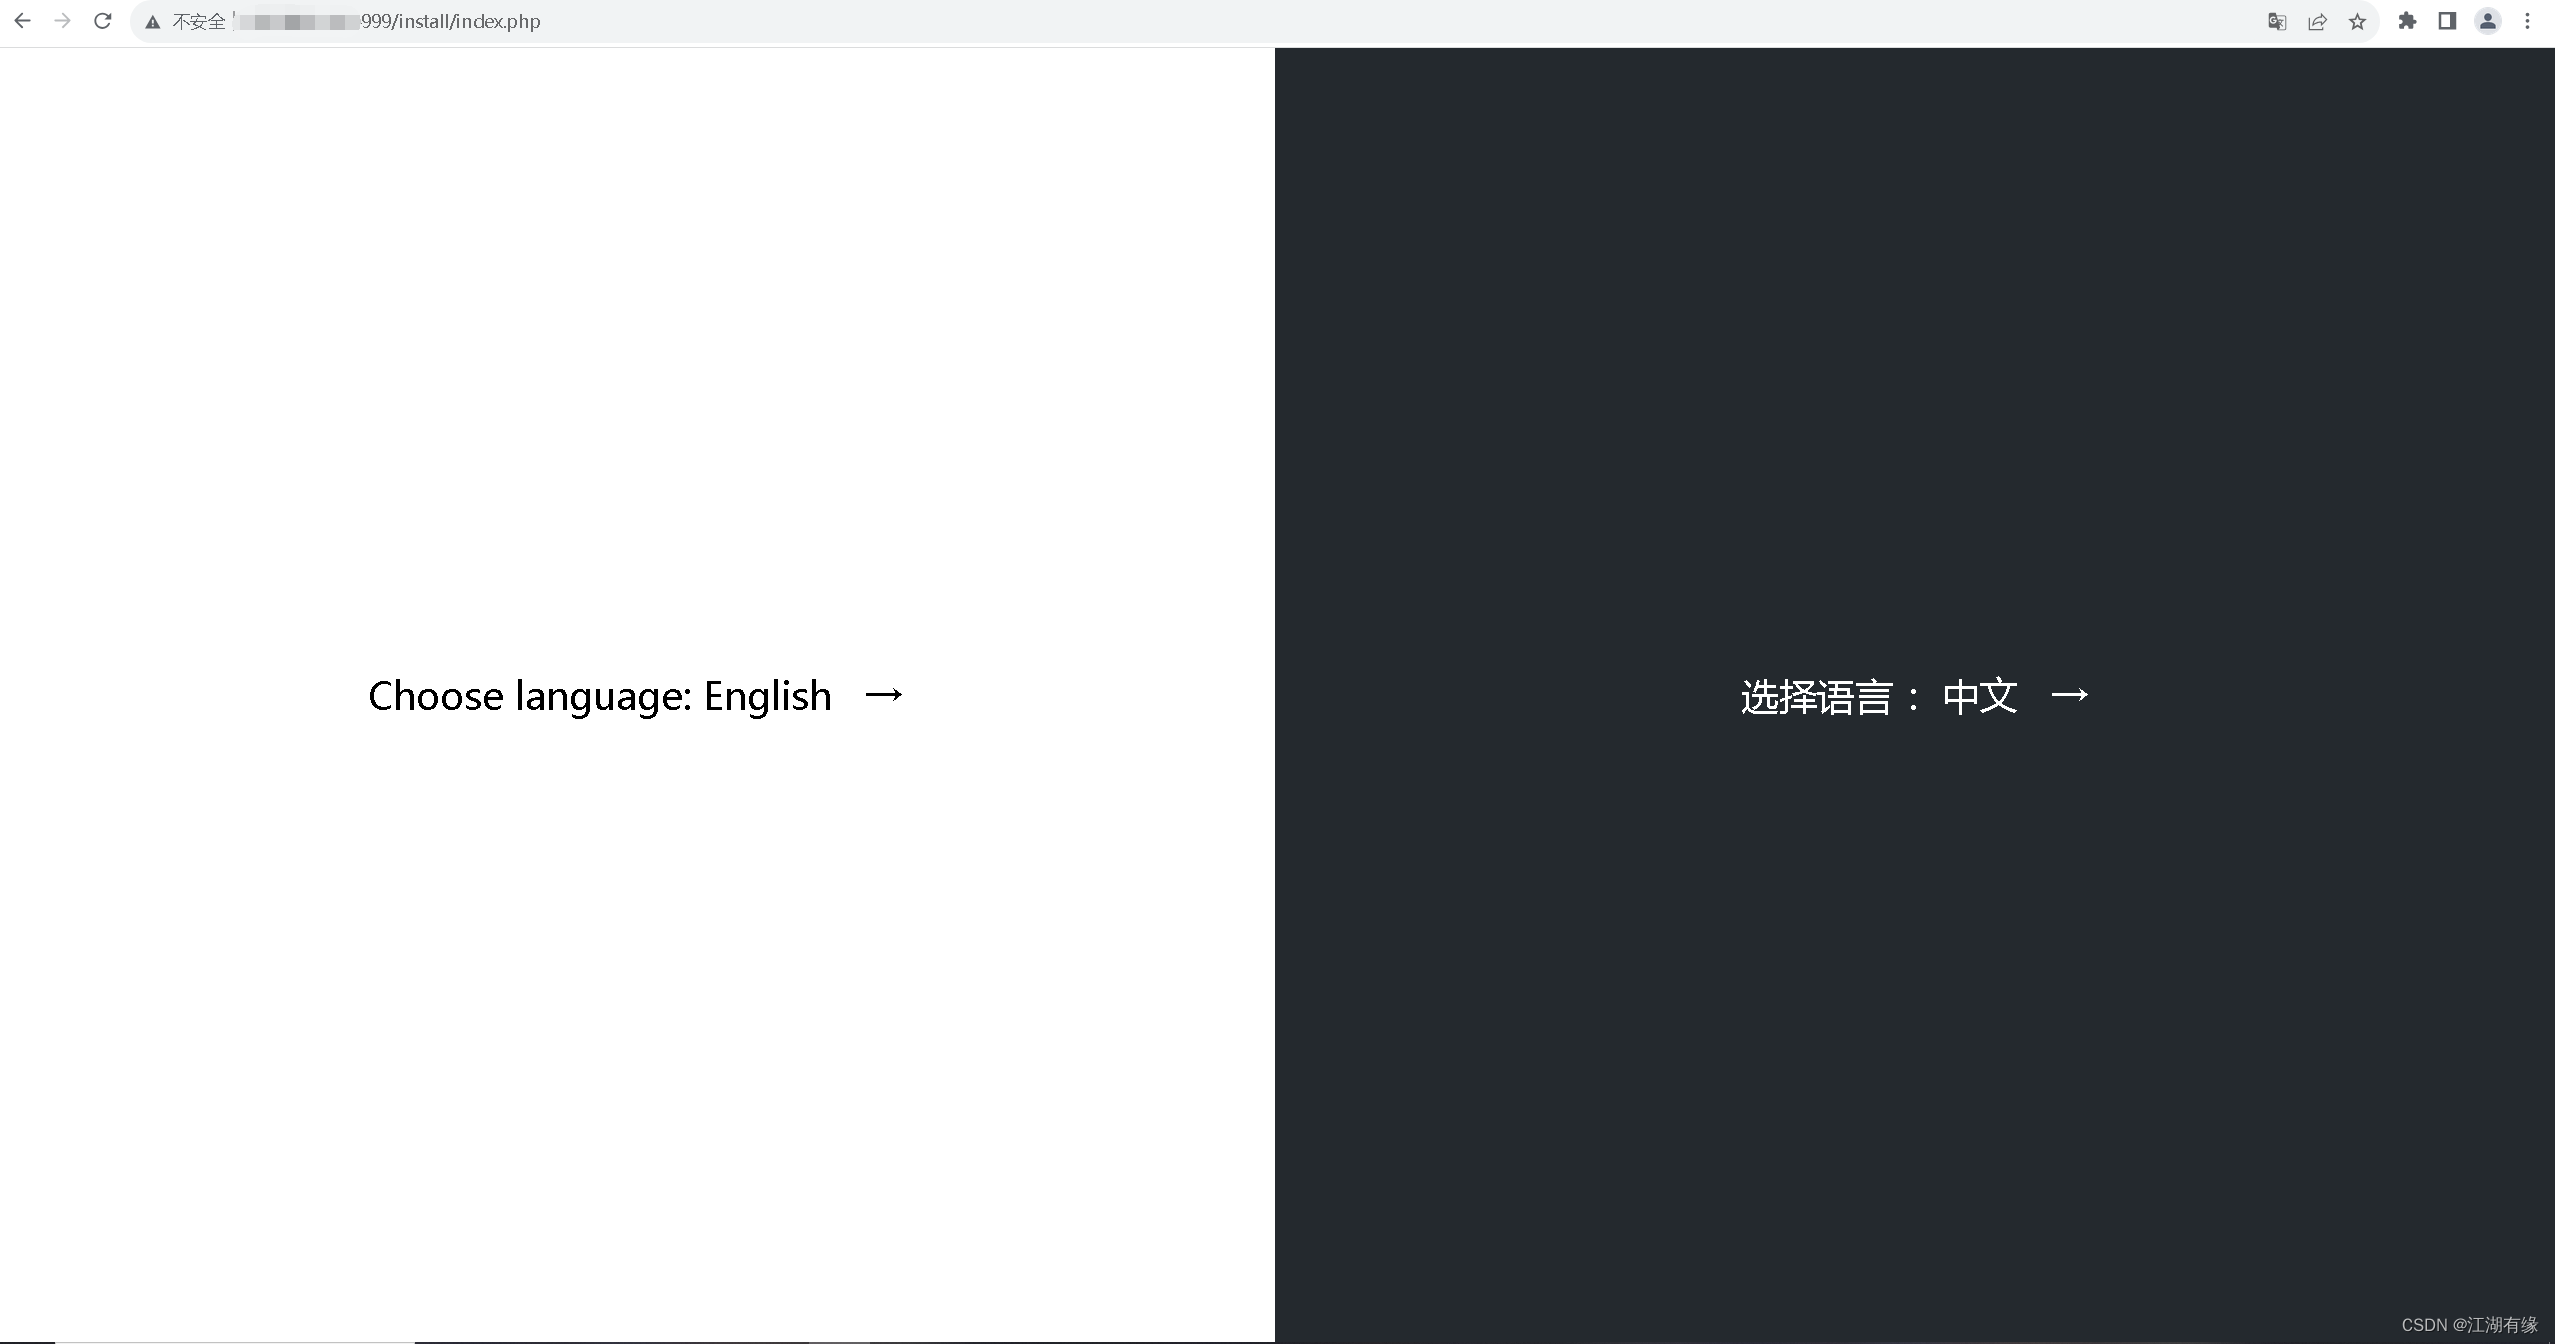This screenshot has width=2555, height=1344.
Task: Bookmark this page with the star
Action: pyautogui.click(x=2357, y=21)
